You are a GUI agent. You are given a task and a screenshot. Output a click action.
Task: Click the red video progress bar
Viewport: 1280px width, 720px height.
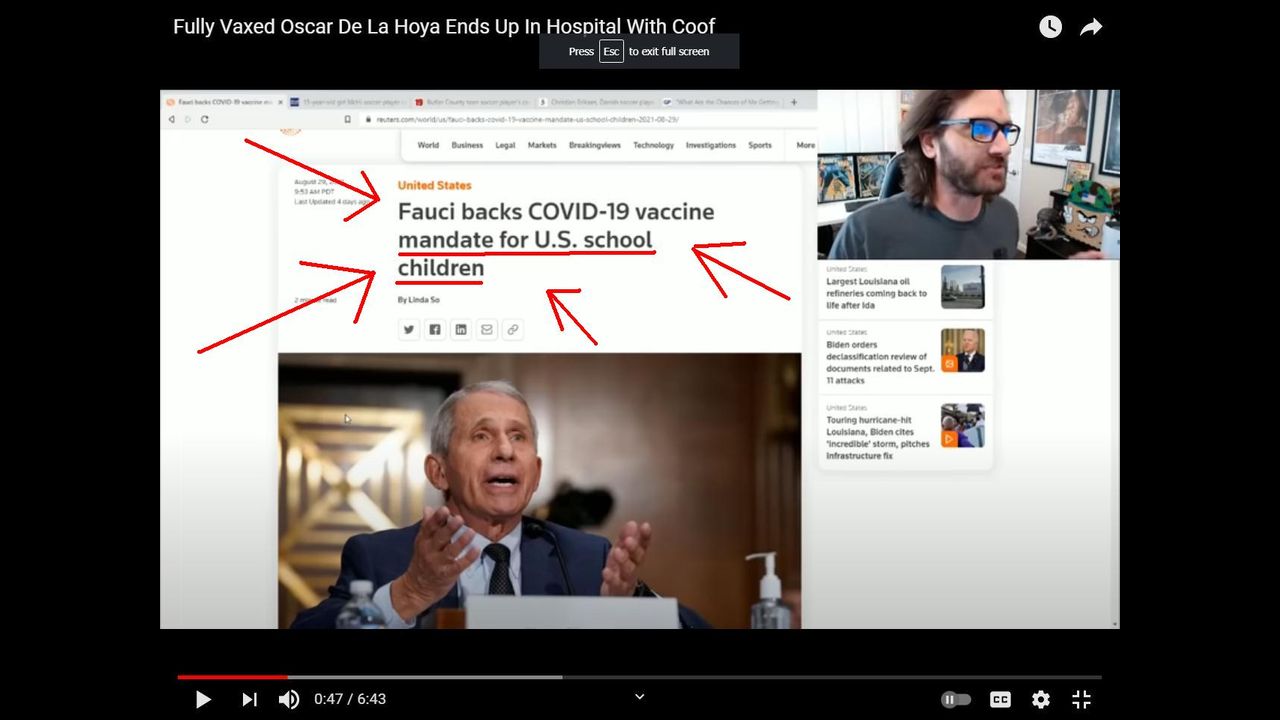pos(232,677)
